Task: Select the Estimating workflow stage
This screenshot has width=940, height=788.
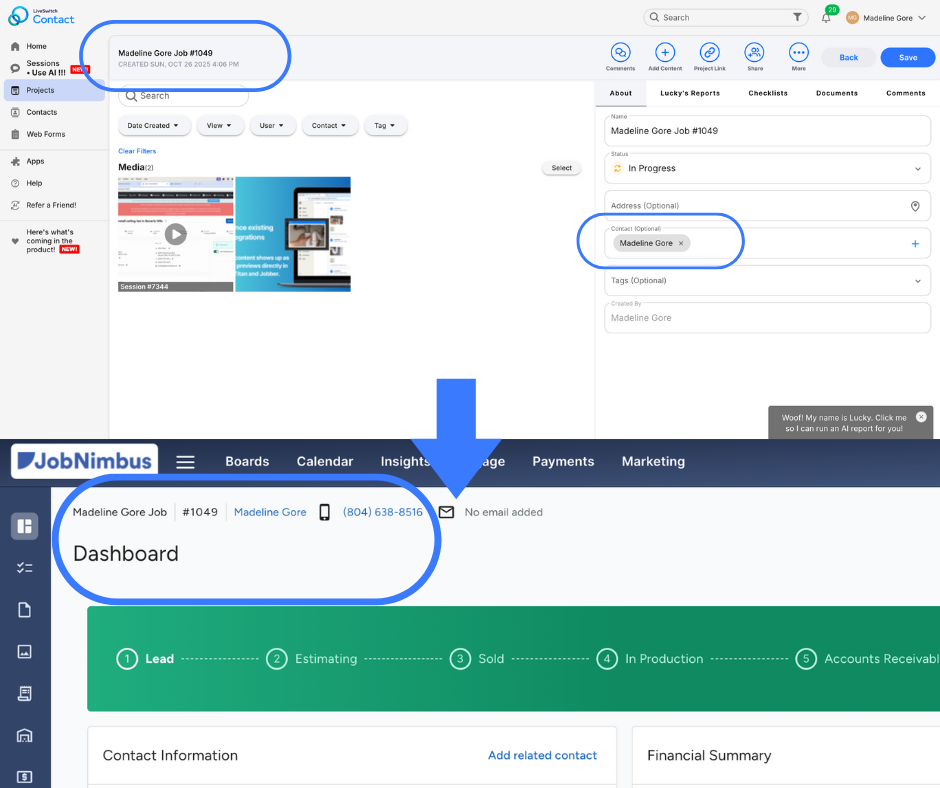Action: [312, 659]
